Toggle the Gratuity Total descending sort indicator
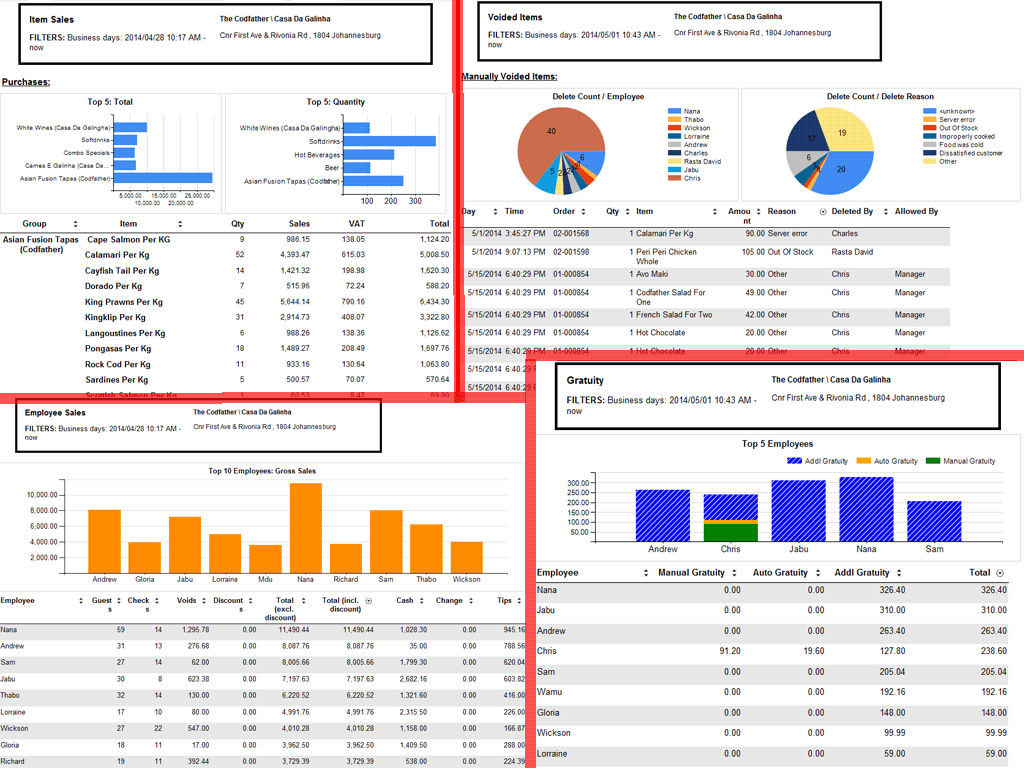Screen dimensions: 1024x768 [x=1000, y=573]
